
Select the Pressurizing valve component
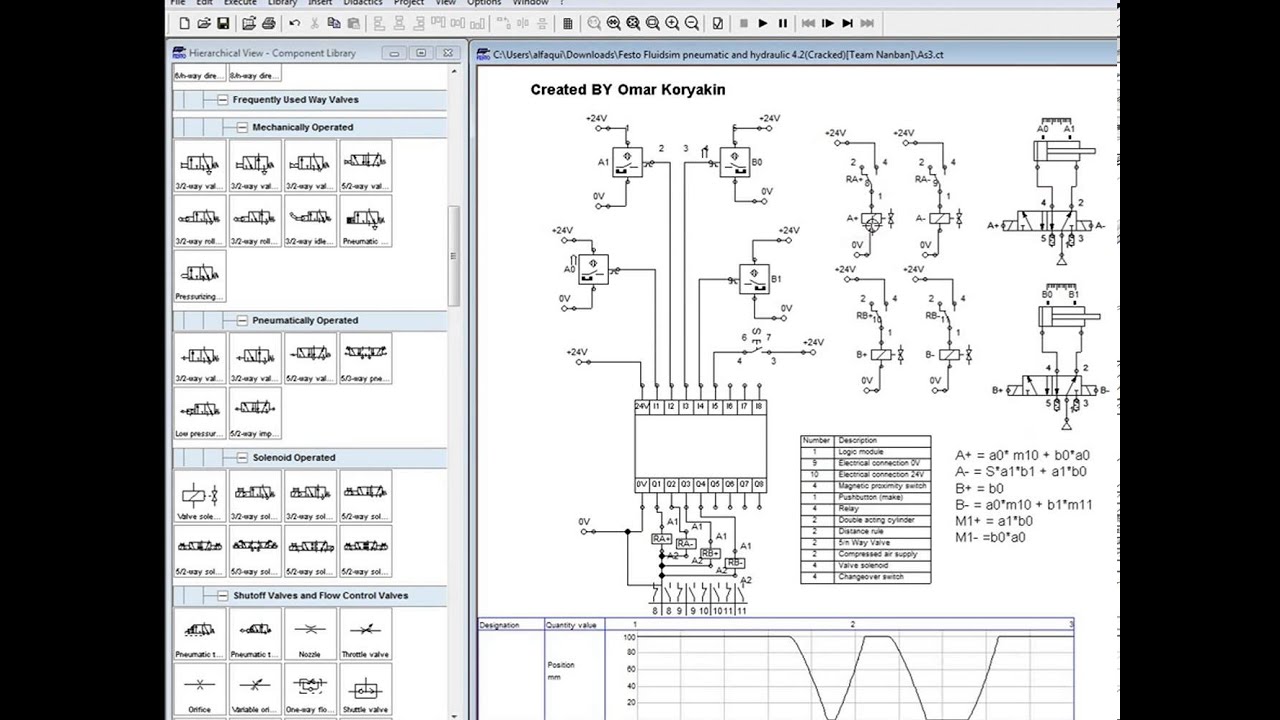(200, 277)
